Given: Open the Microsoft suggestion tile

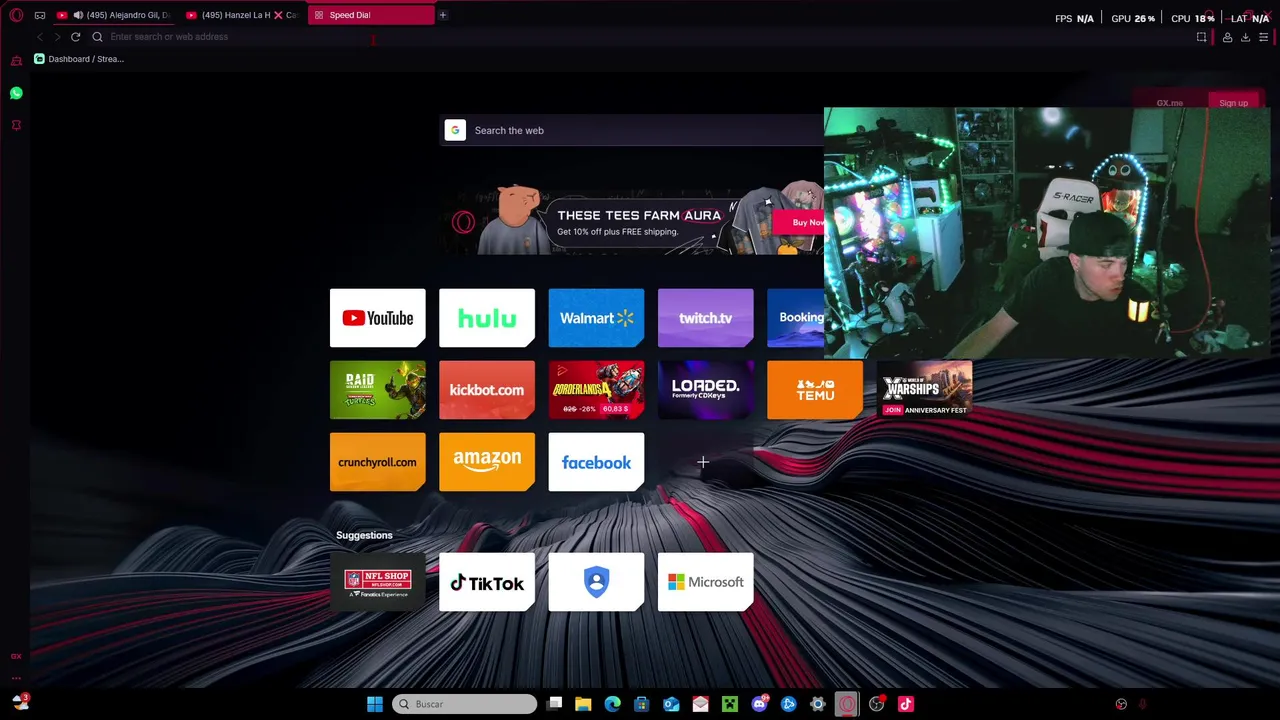Looking at the screenshot, I should pyautogui.click(x=706, y=582).
